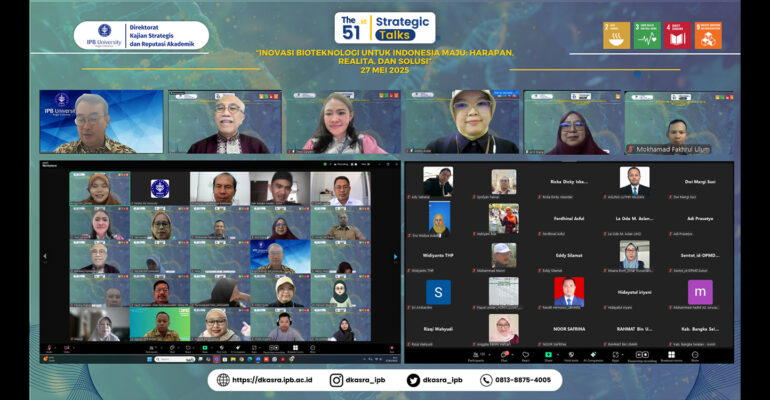Screen dimensions: 770x400
Task: Select the purple m avatar participant tile
Action: (700, 293)
